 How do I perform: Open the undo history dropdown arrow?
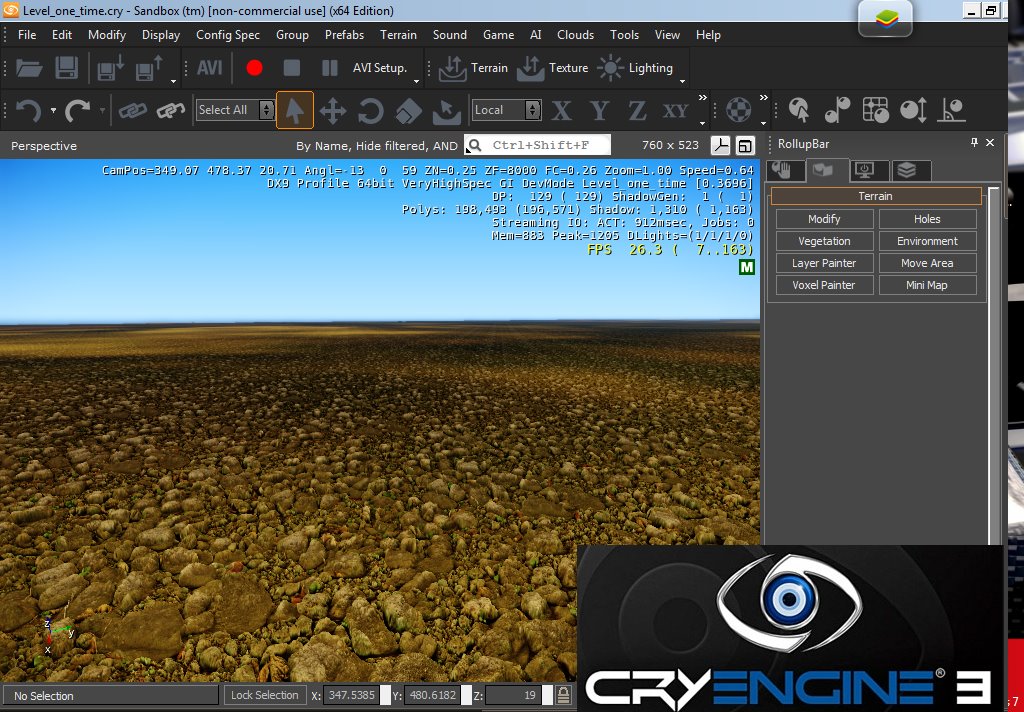53,110
